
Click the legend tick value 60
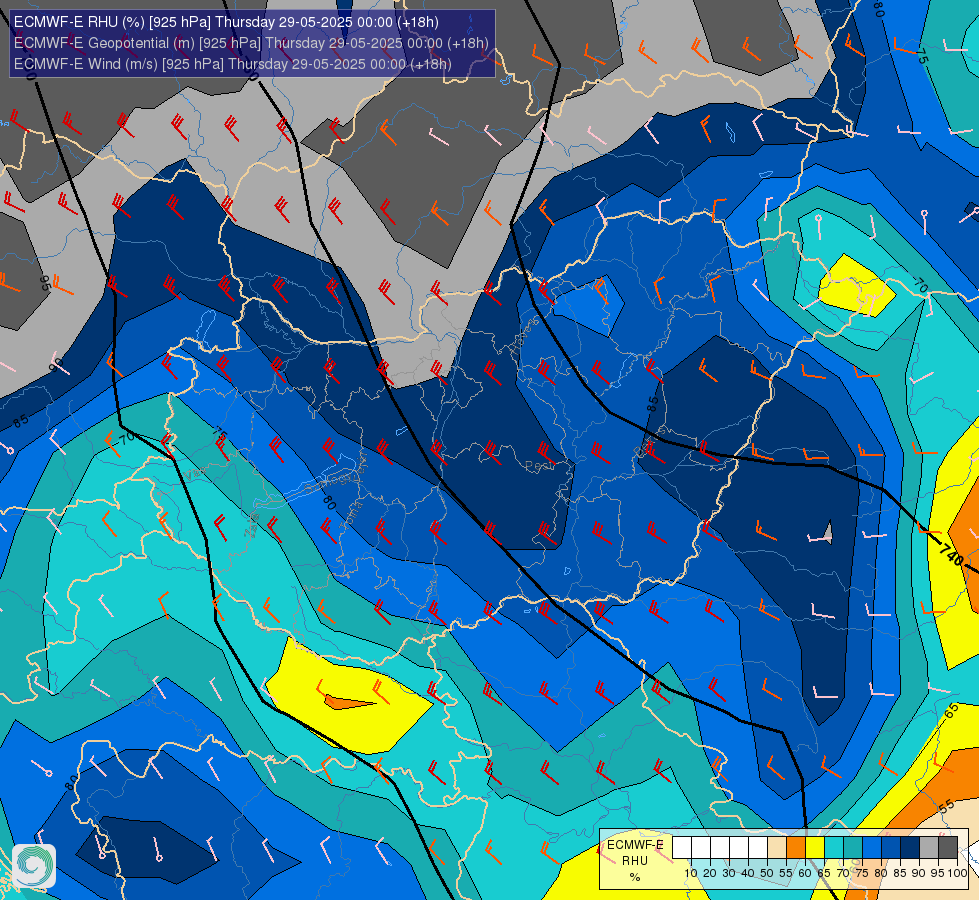805,873
